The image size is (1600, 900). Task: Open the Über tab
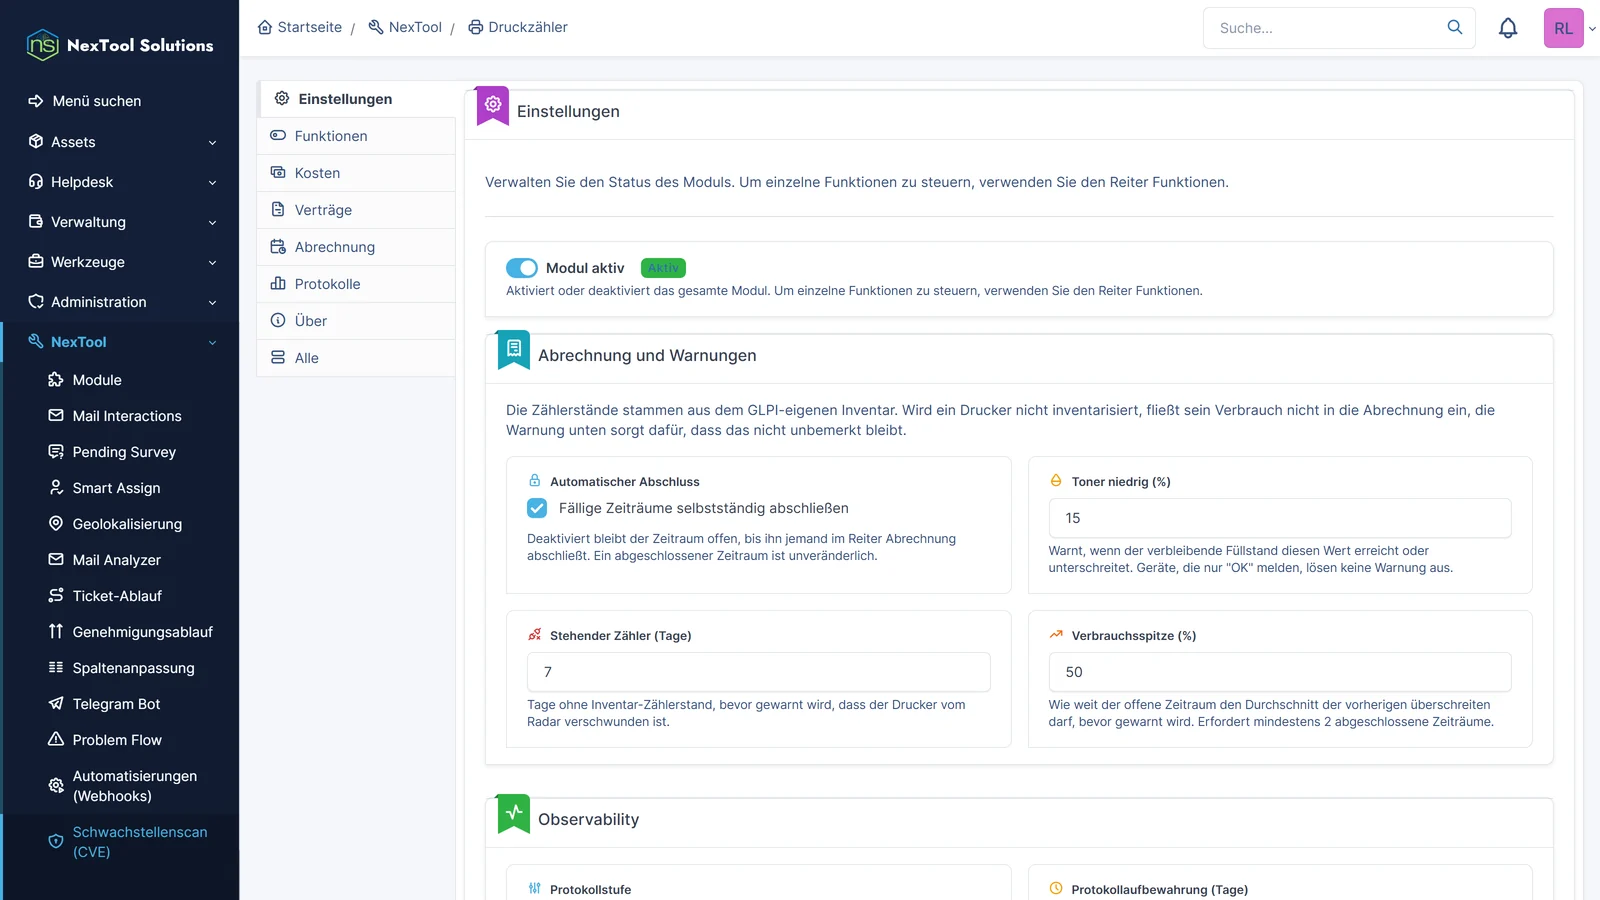(x=356, y=321)
